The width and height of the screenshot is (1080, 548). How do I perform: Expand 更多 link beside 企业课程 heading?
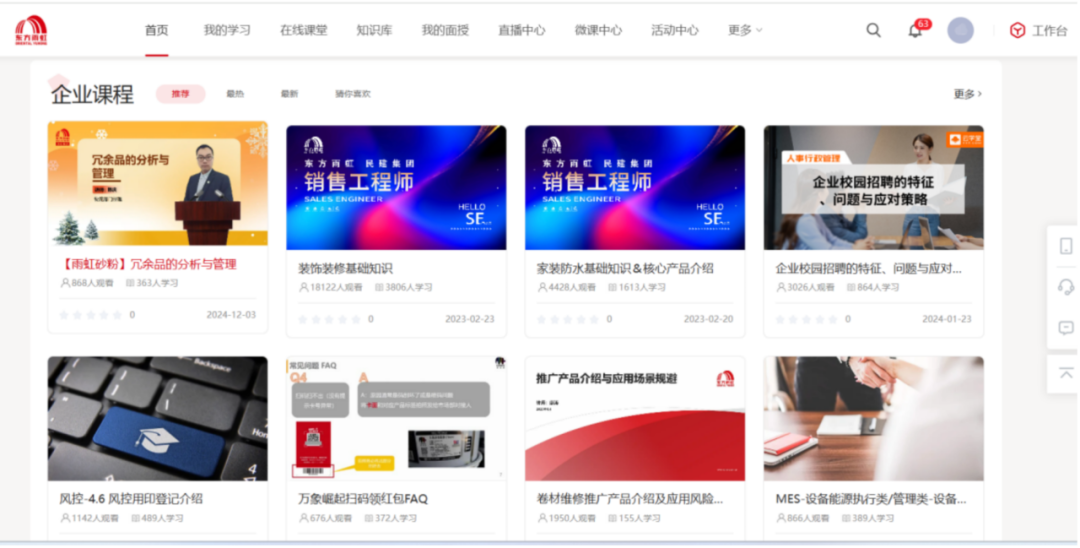967,94
